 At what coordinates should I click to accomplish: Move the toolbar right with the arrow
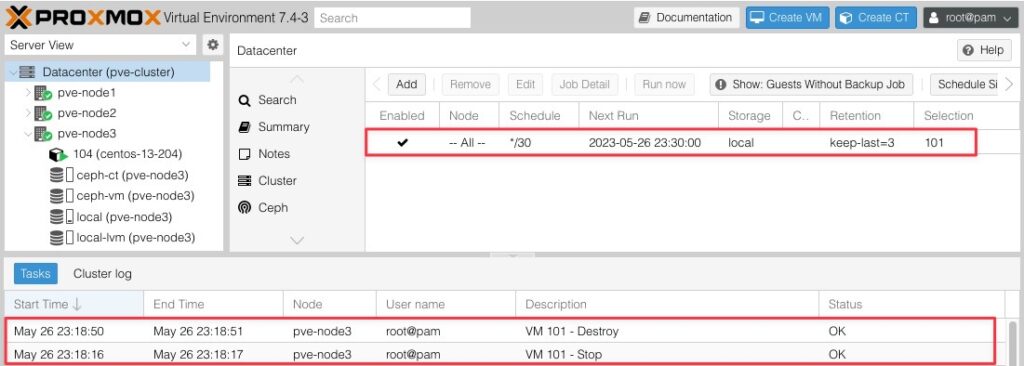coord(1010,84)
